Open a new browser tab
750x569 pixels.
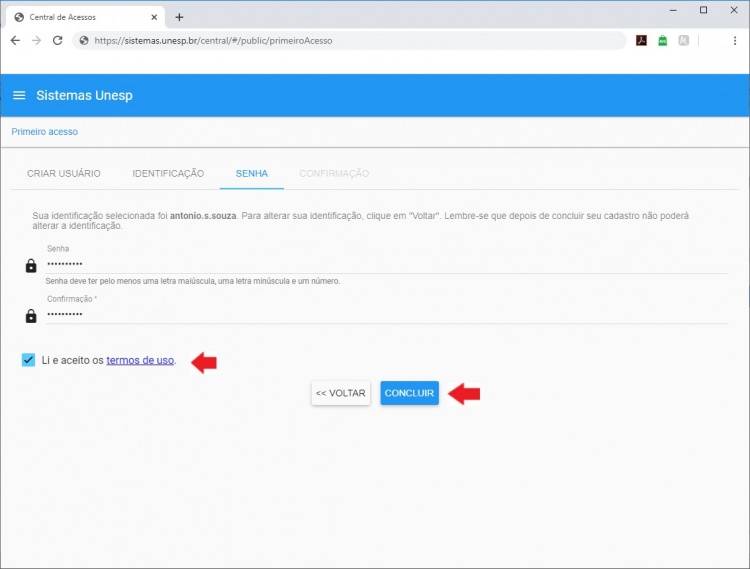(179, 17)
